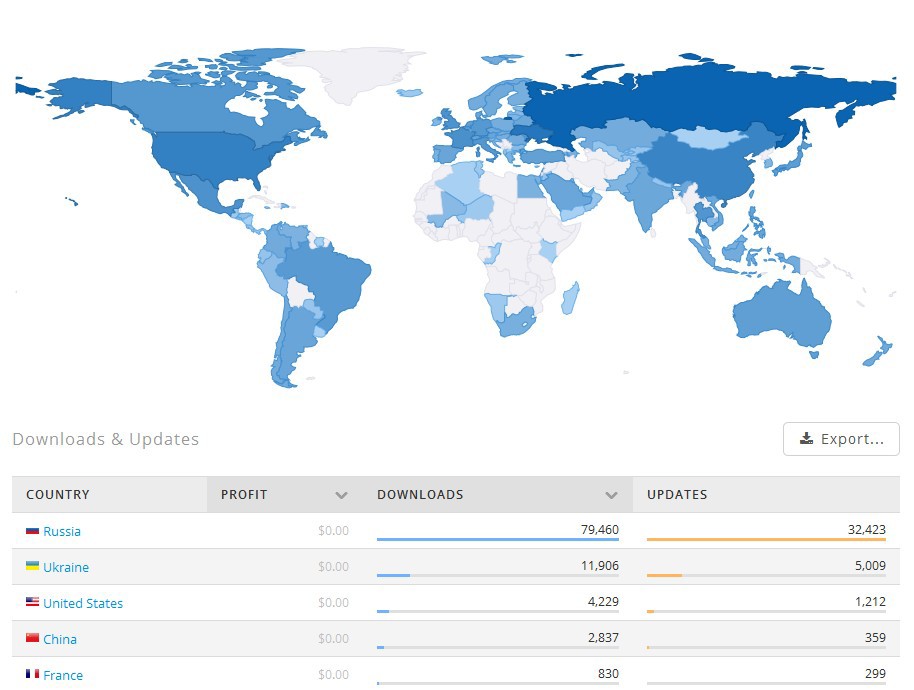This screenshot has width=914, height=690.
Task: Click the United States flag icon
Action: [x=33, y=602]
